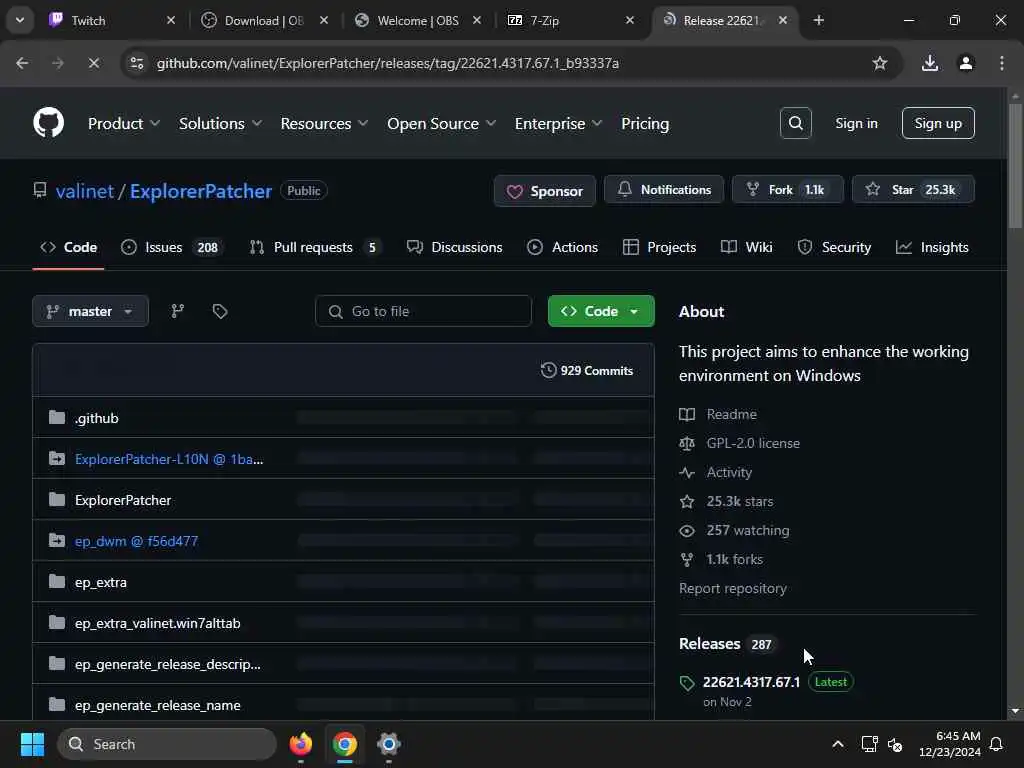Open ep_generate_release_name folder

157,705
